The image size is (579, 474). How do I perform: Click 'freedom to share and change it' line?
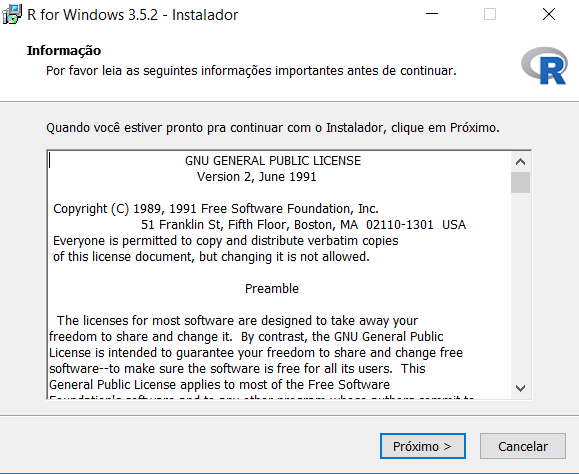[x=246, y=337]
